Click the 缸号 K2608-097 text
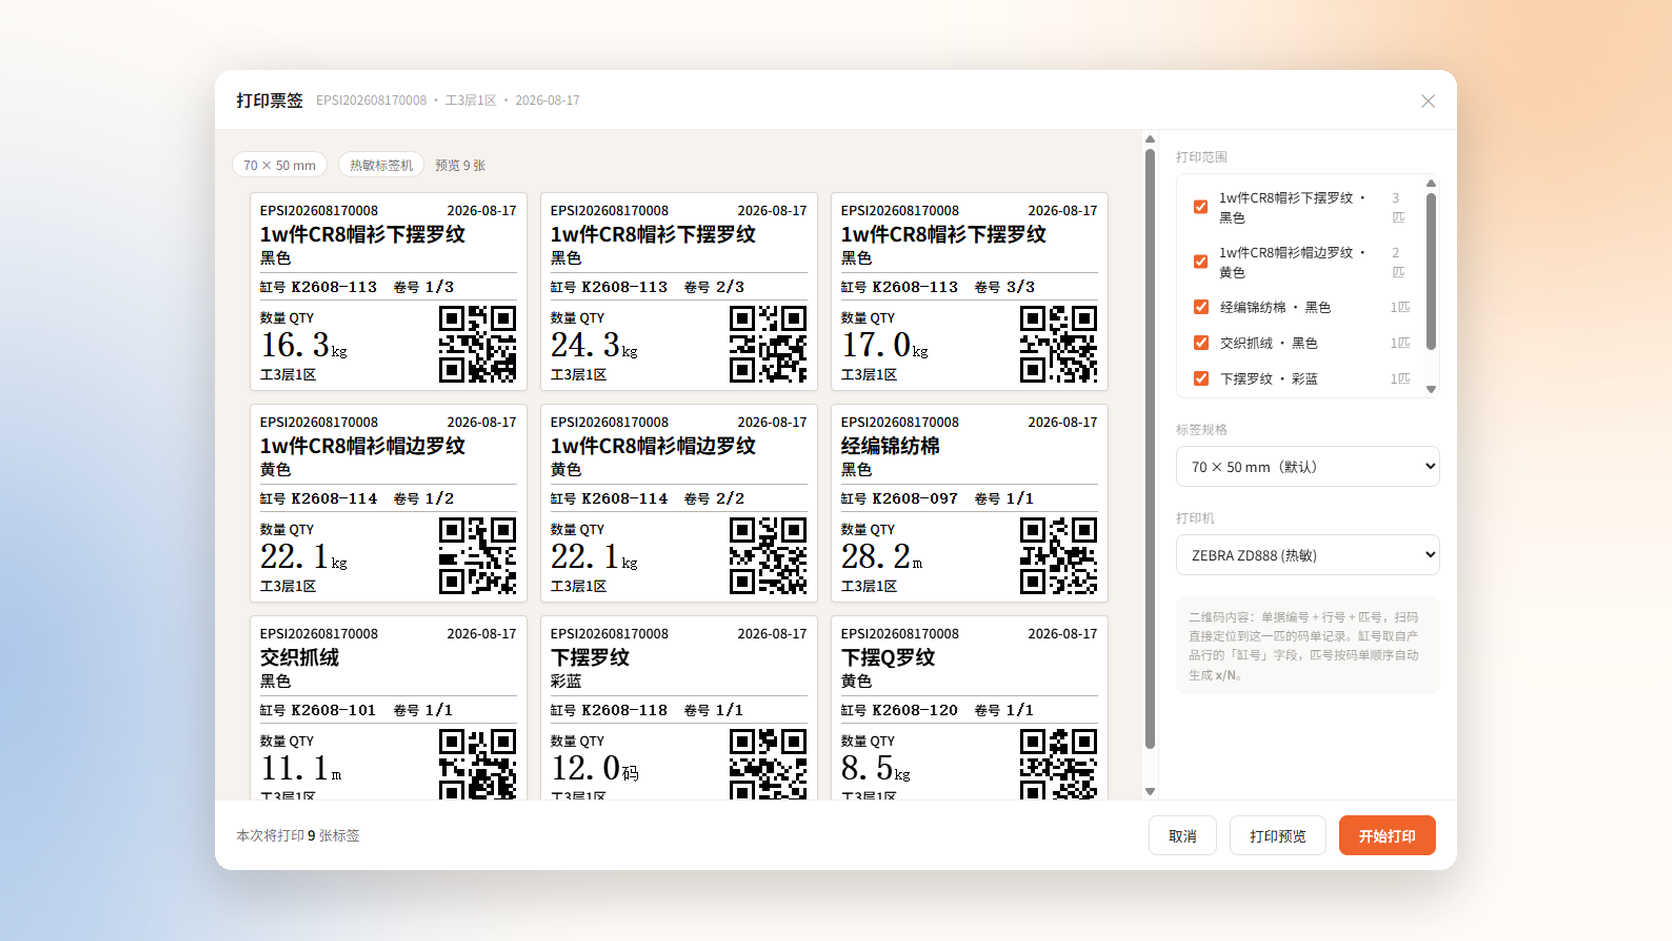 [x=899, y=498]
